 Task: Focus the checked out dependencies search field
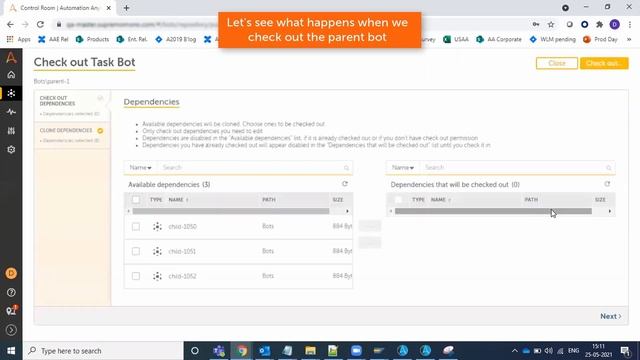[x=513, y=168]
